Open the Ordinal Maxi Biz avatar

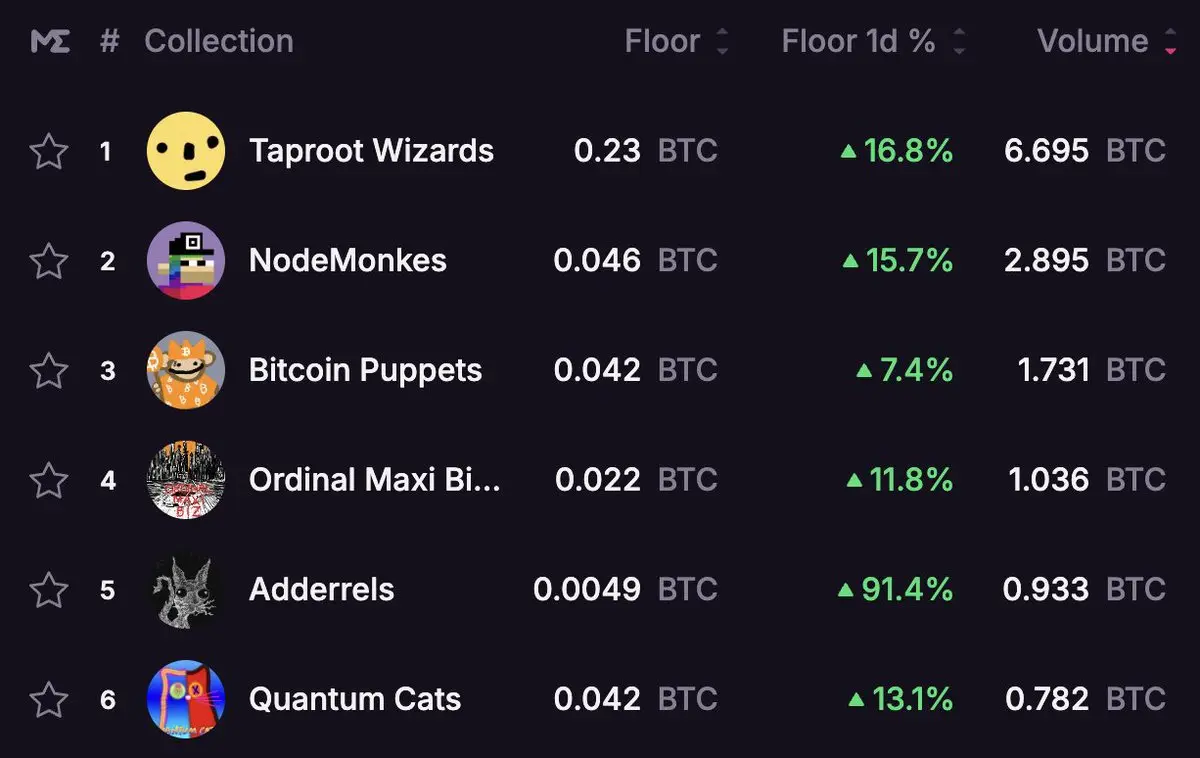click(186, 480)
